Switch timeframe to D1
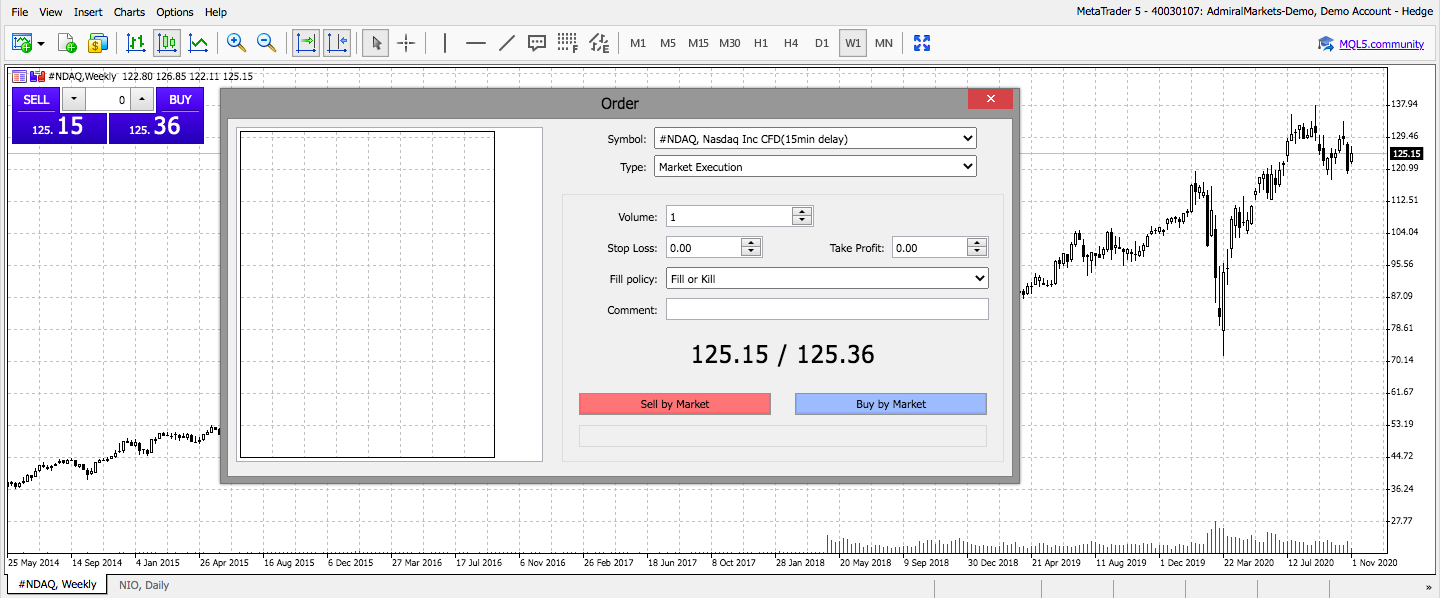Screen dimensions: 1440x598 [822, 43]
